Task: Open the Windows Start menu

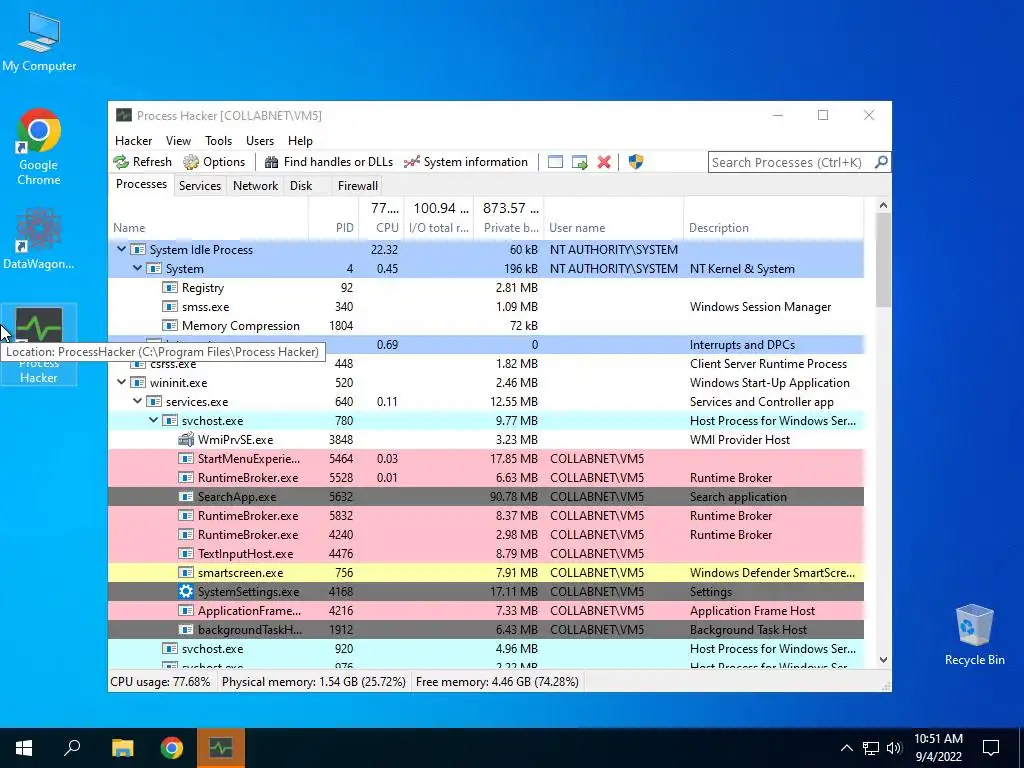Action: (24, 748)
